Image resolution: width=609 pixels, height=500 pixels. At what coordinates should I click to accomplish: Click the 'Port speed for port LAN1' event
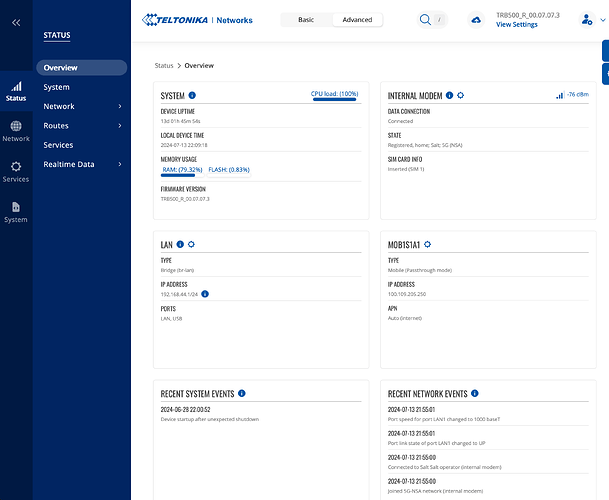point(444,419)
